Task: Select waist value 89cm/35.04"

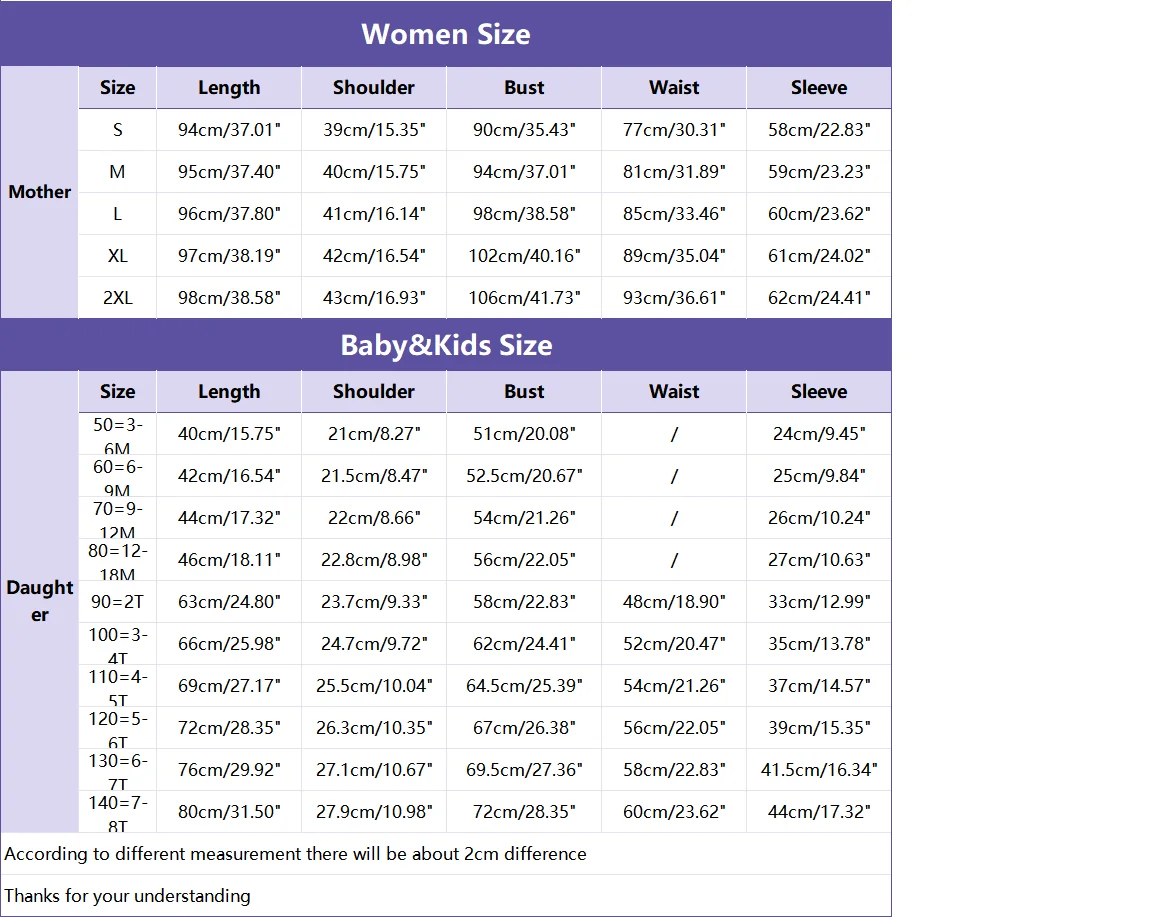Action: coord(674,256)
